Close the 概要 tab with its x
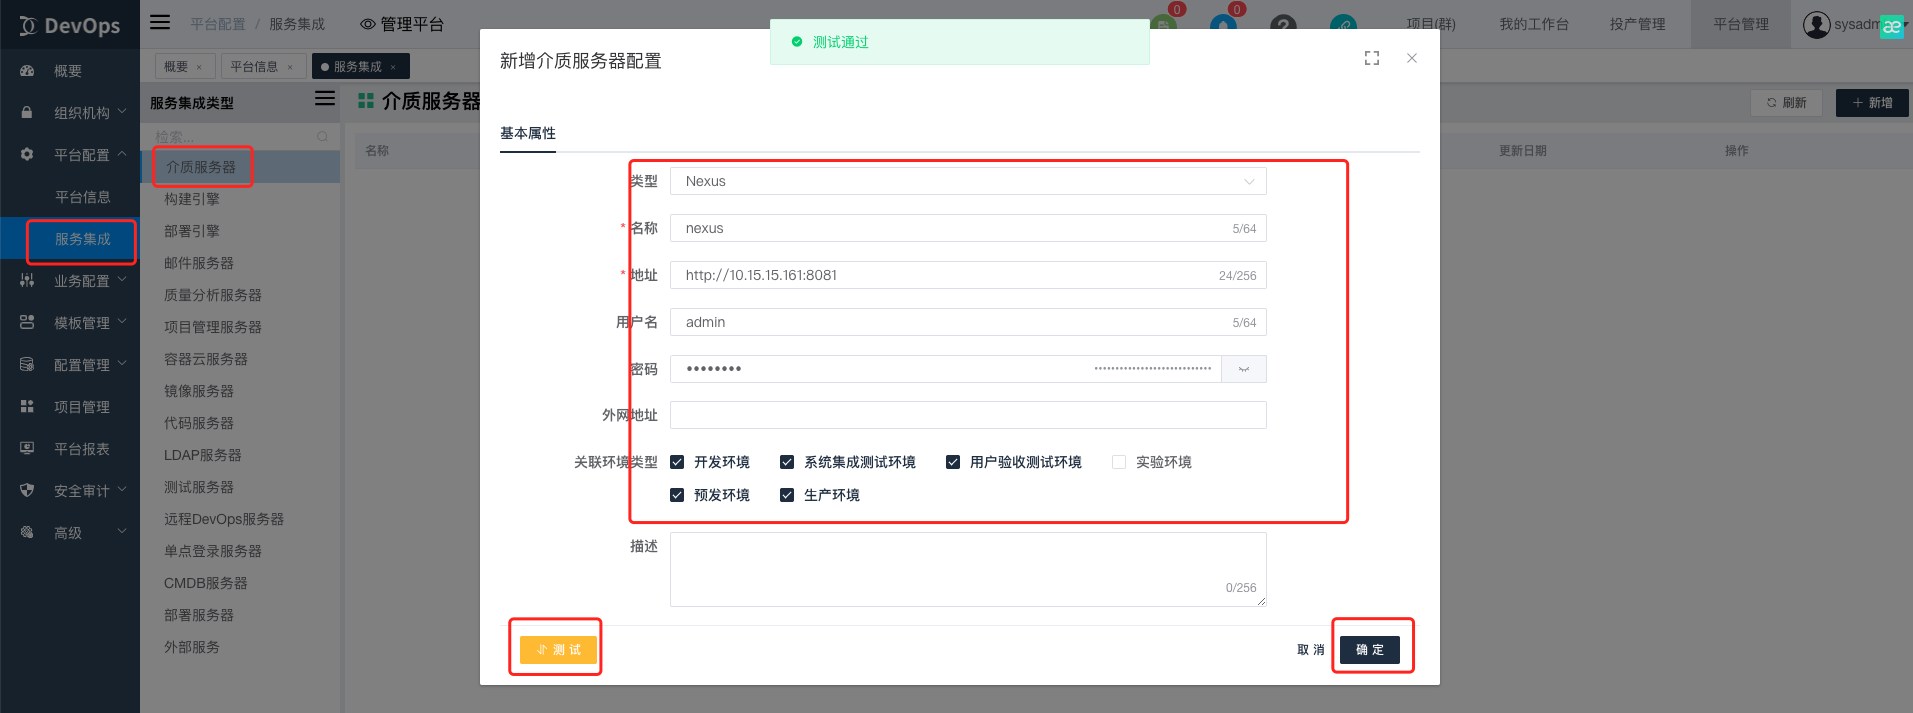Viewport: 1913px width, 713px height. (x=199, y=67)
